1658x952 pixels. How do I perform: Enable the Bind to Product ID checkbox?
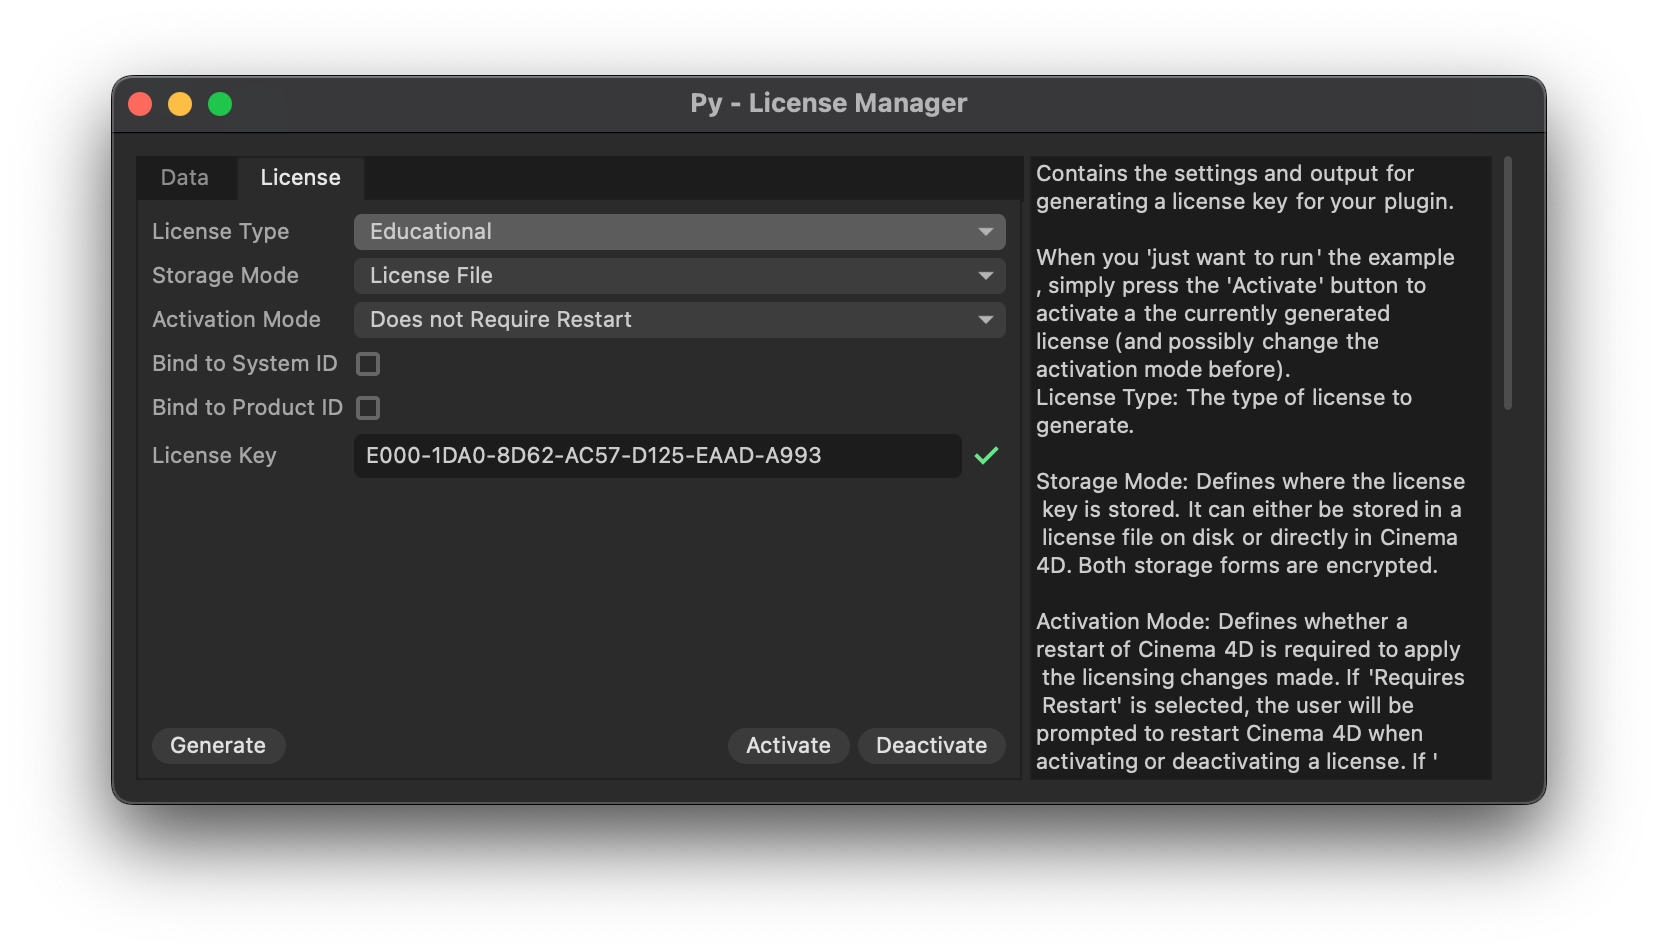click(x=368, y=408)
